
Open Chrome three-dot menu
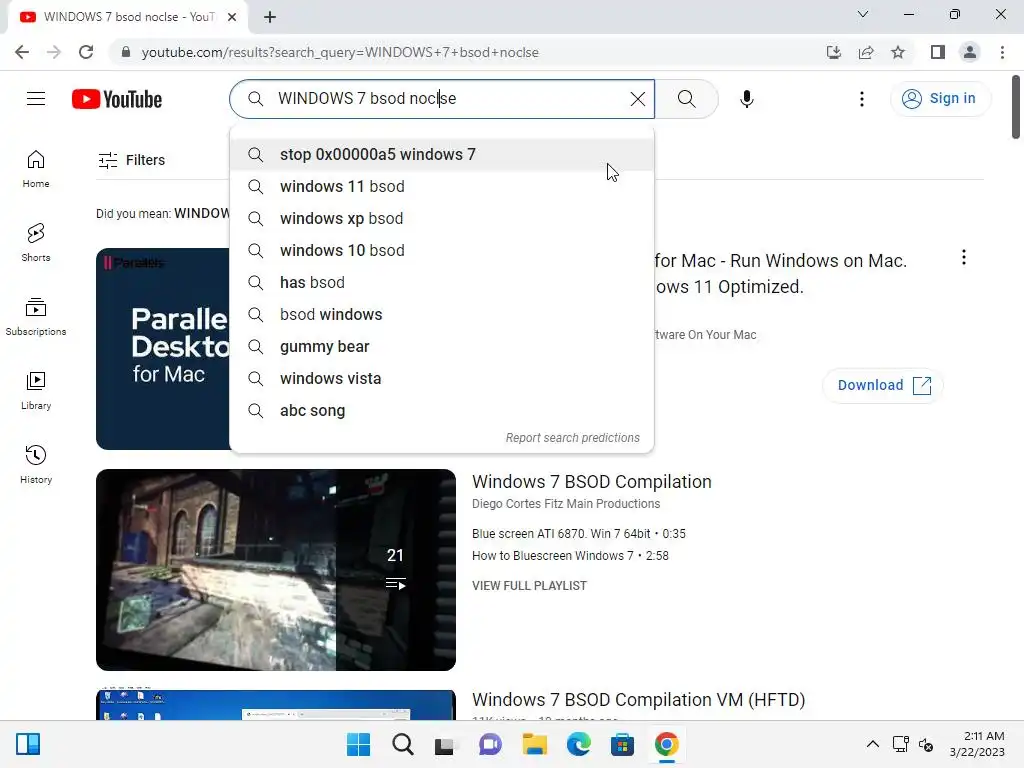click(1002, 52)
